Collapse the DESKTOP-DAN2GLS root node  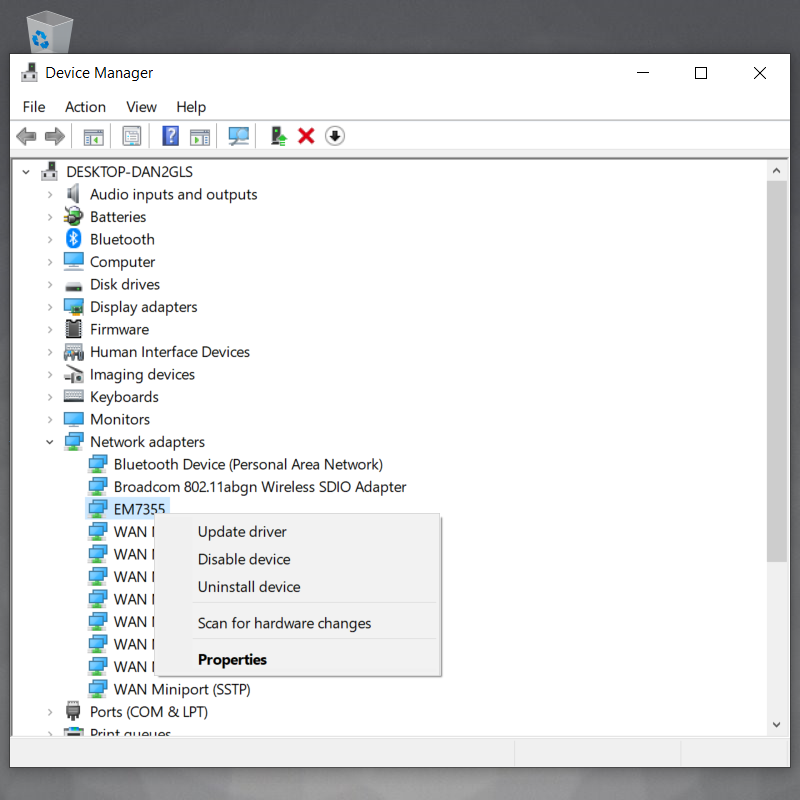click(27, 172)
